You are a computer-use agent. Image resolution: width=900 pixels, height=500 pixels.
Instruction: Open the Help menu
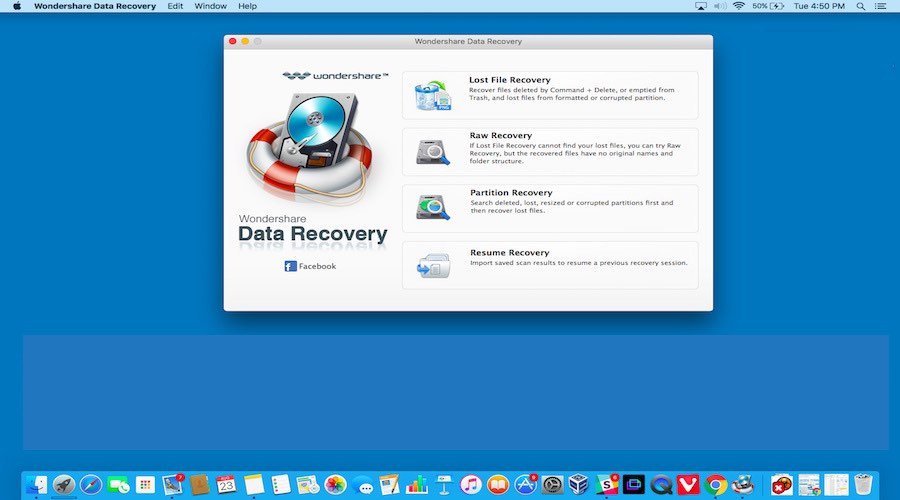tap(247, 6)
